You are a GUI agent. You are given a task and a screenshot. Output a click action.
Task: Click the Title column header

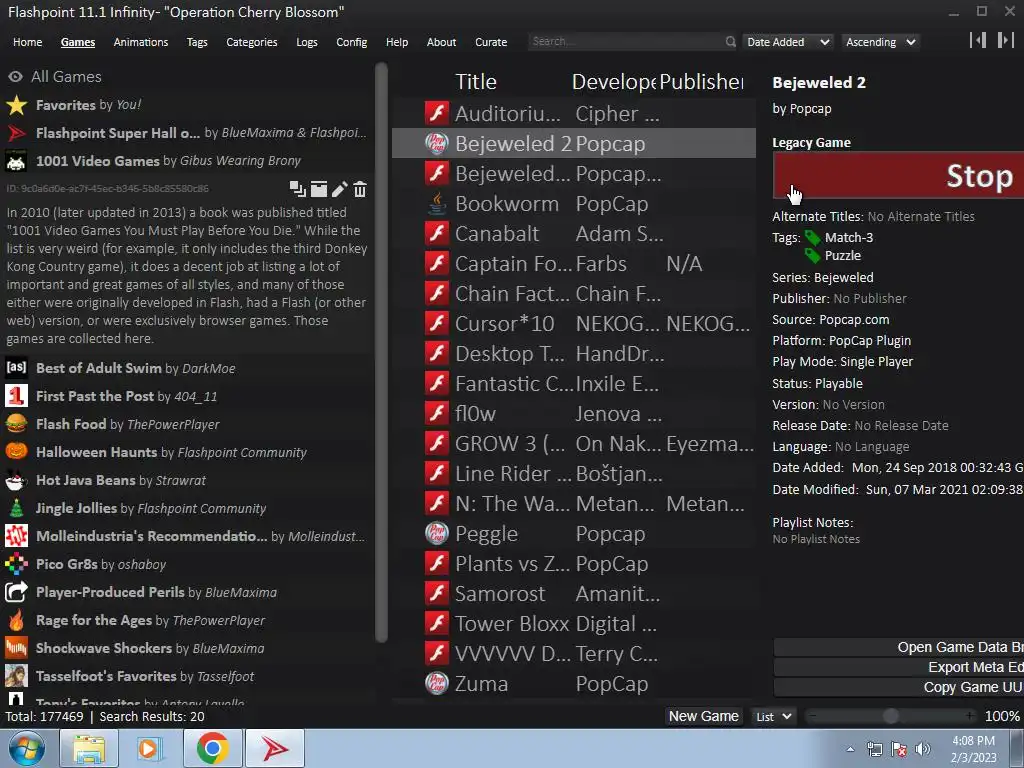pos(476,82)
